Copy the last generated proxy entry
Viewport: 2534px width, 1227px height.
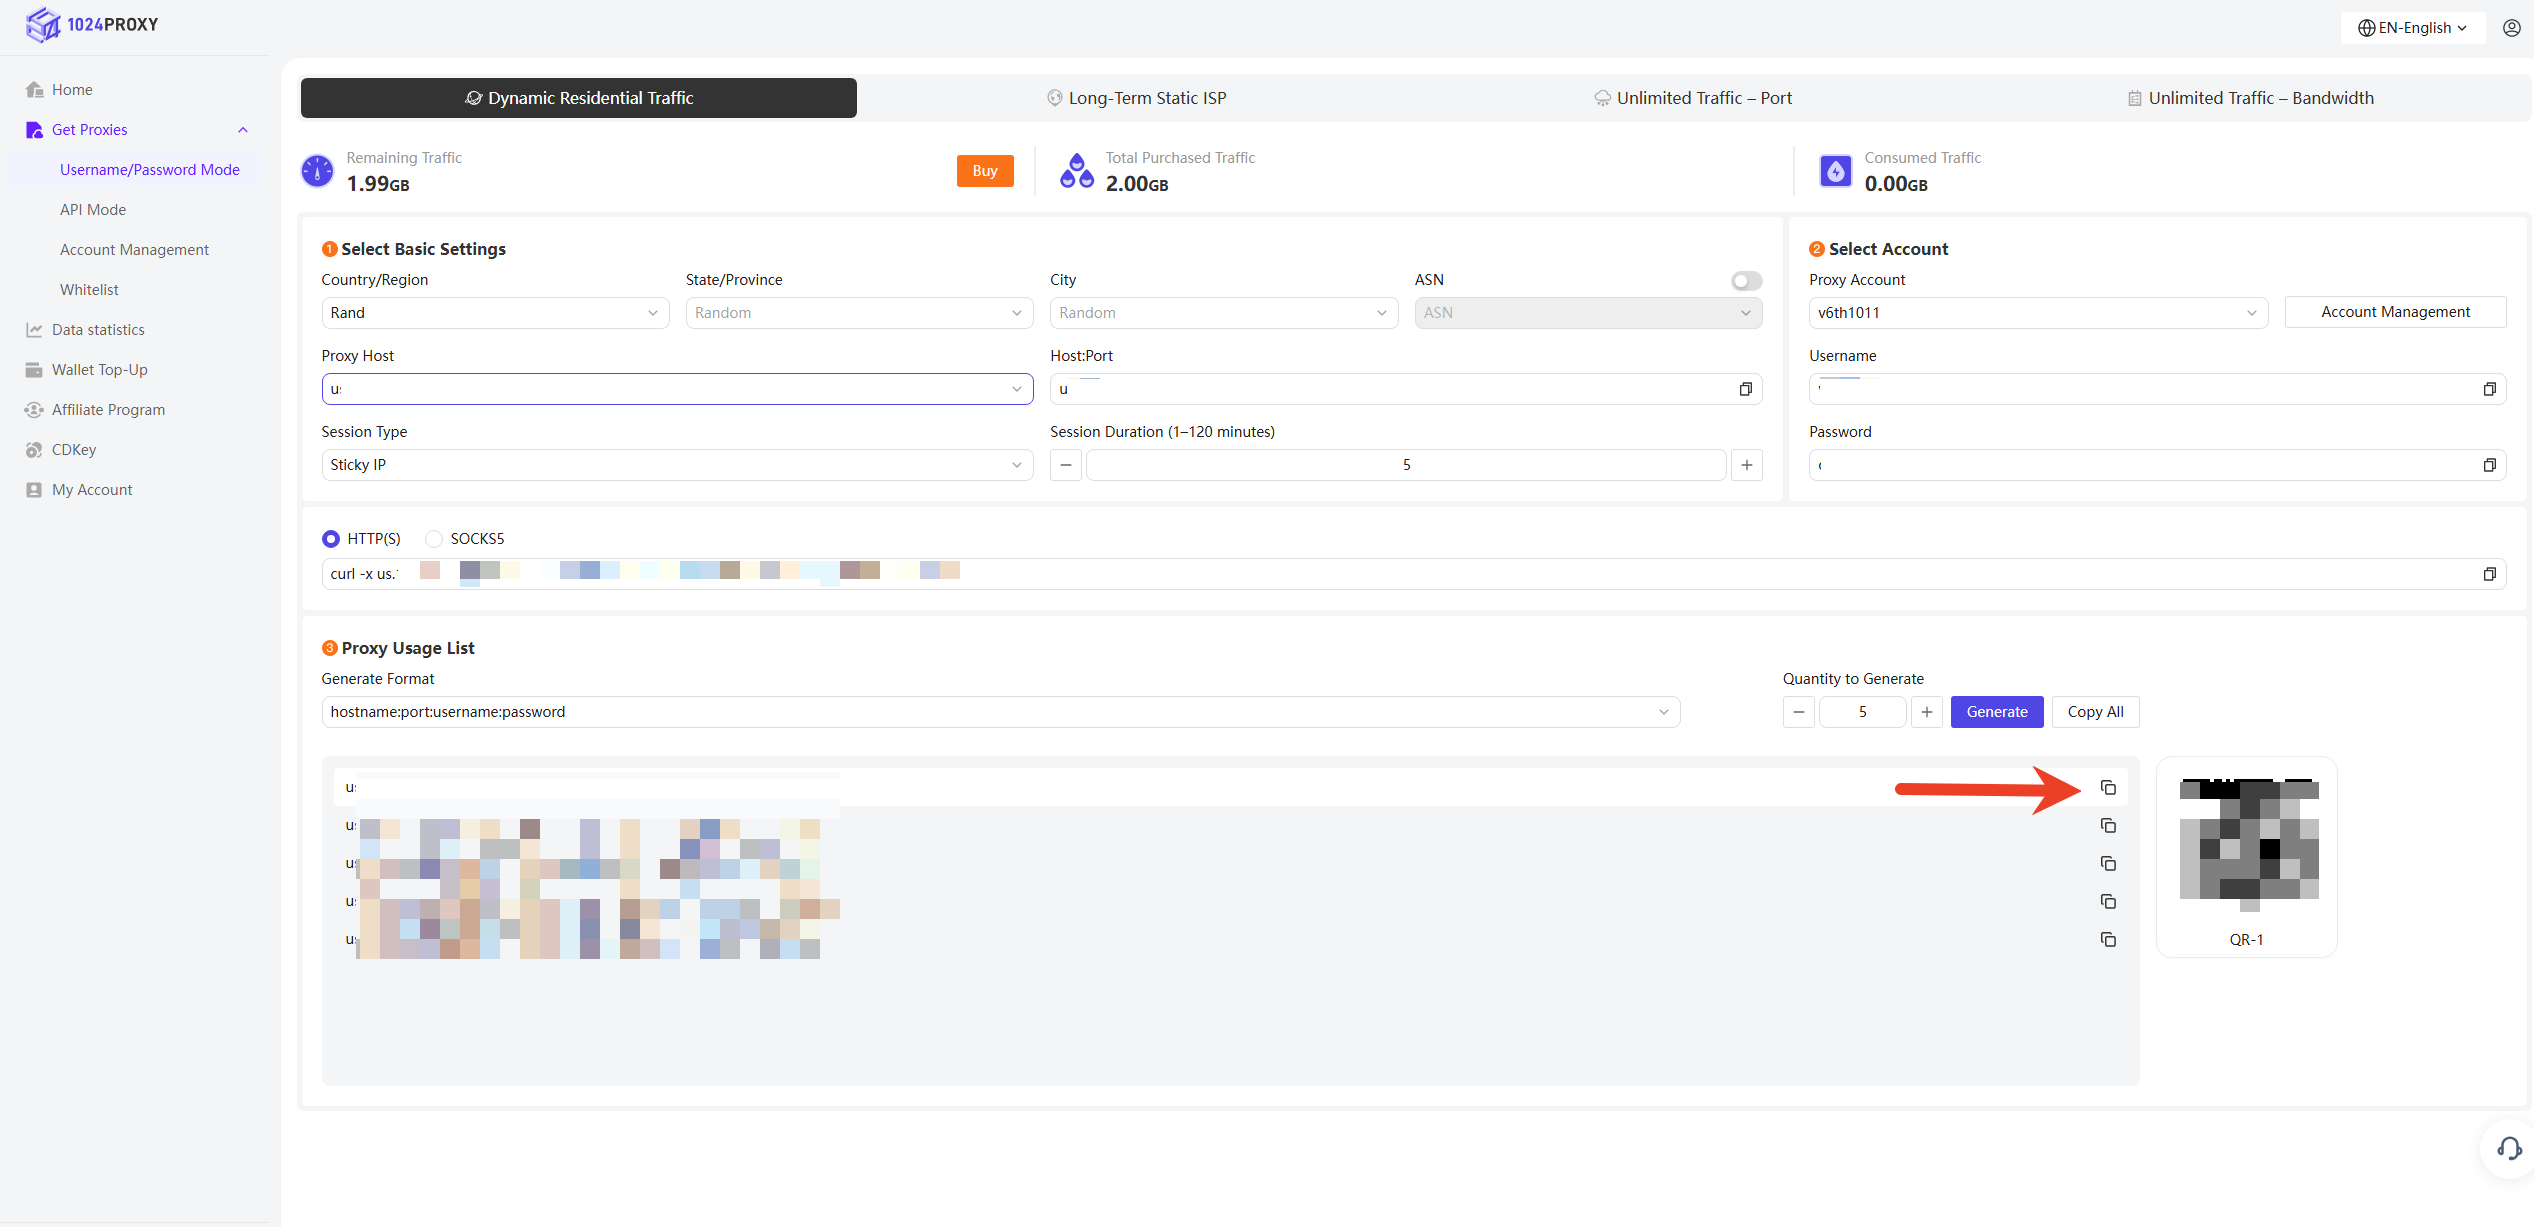pyautogui.click(x=2108, y=940)
